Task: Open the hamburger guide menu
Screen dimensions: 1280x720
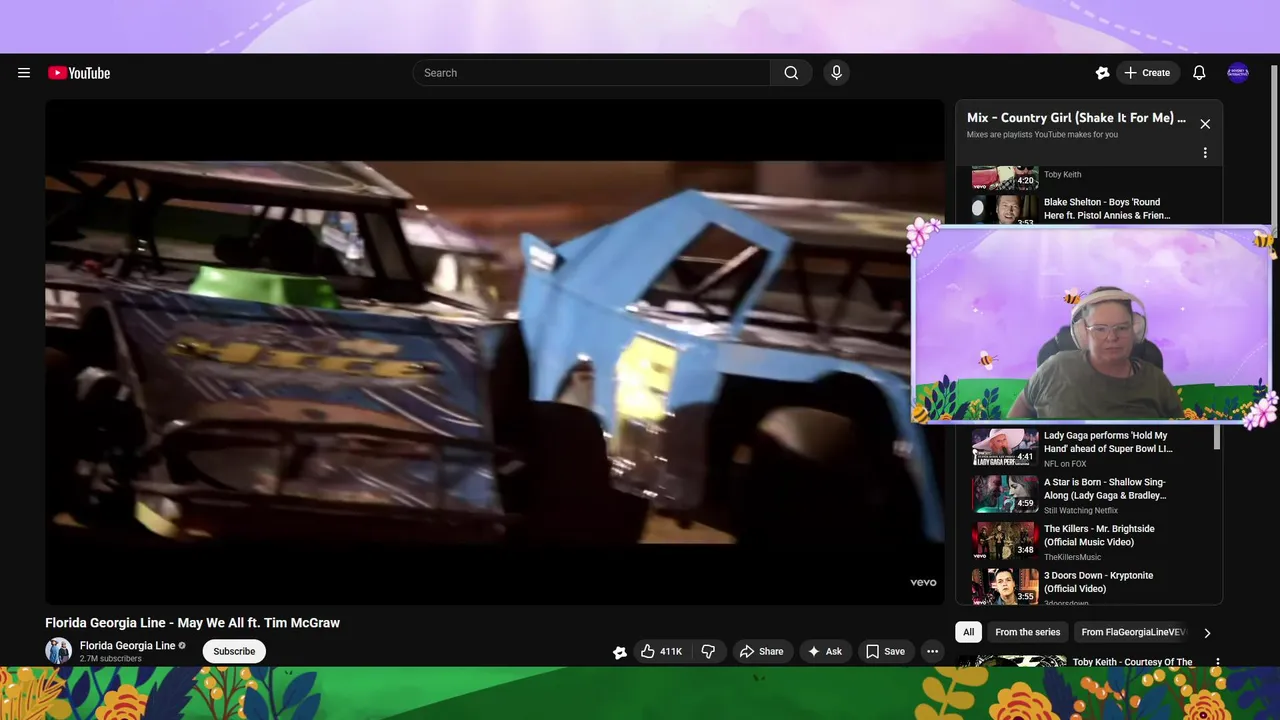Action: pyautogui.click(x=24, y=73)
